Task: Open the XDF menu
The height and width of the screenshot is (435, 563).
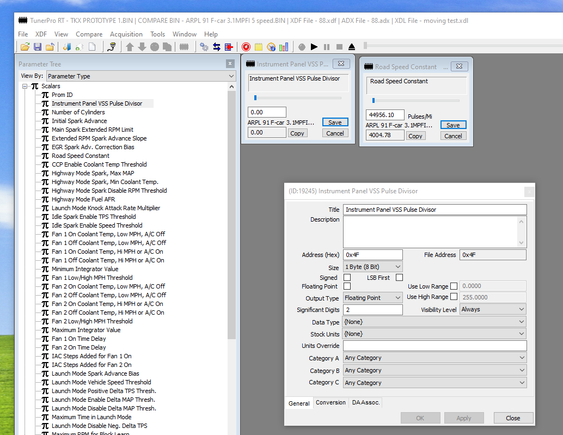Action: tap(41, 34)
